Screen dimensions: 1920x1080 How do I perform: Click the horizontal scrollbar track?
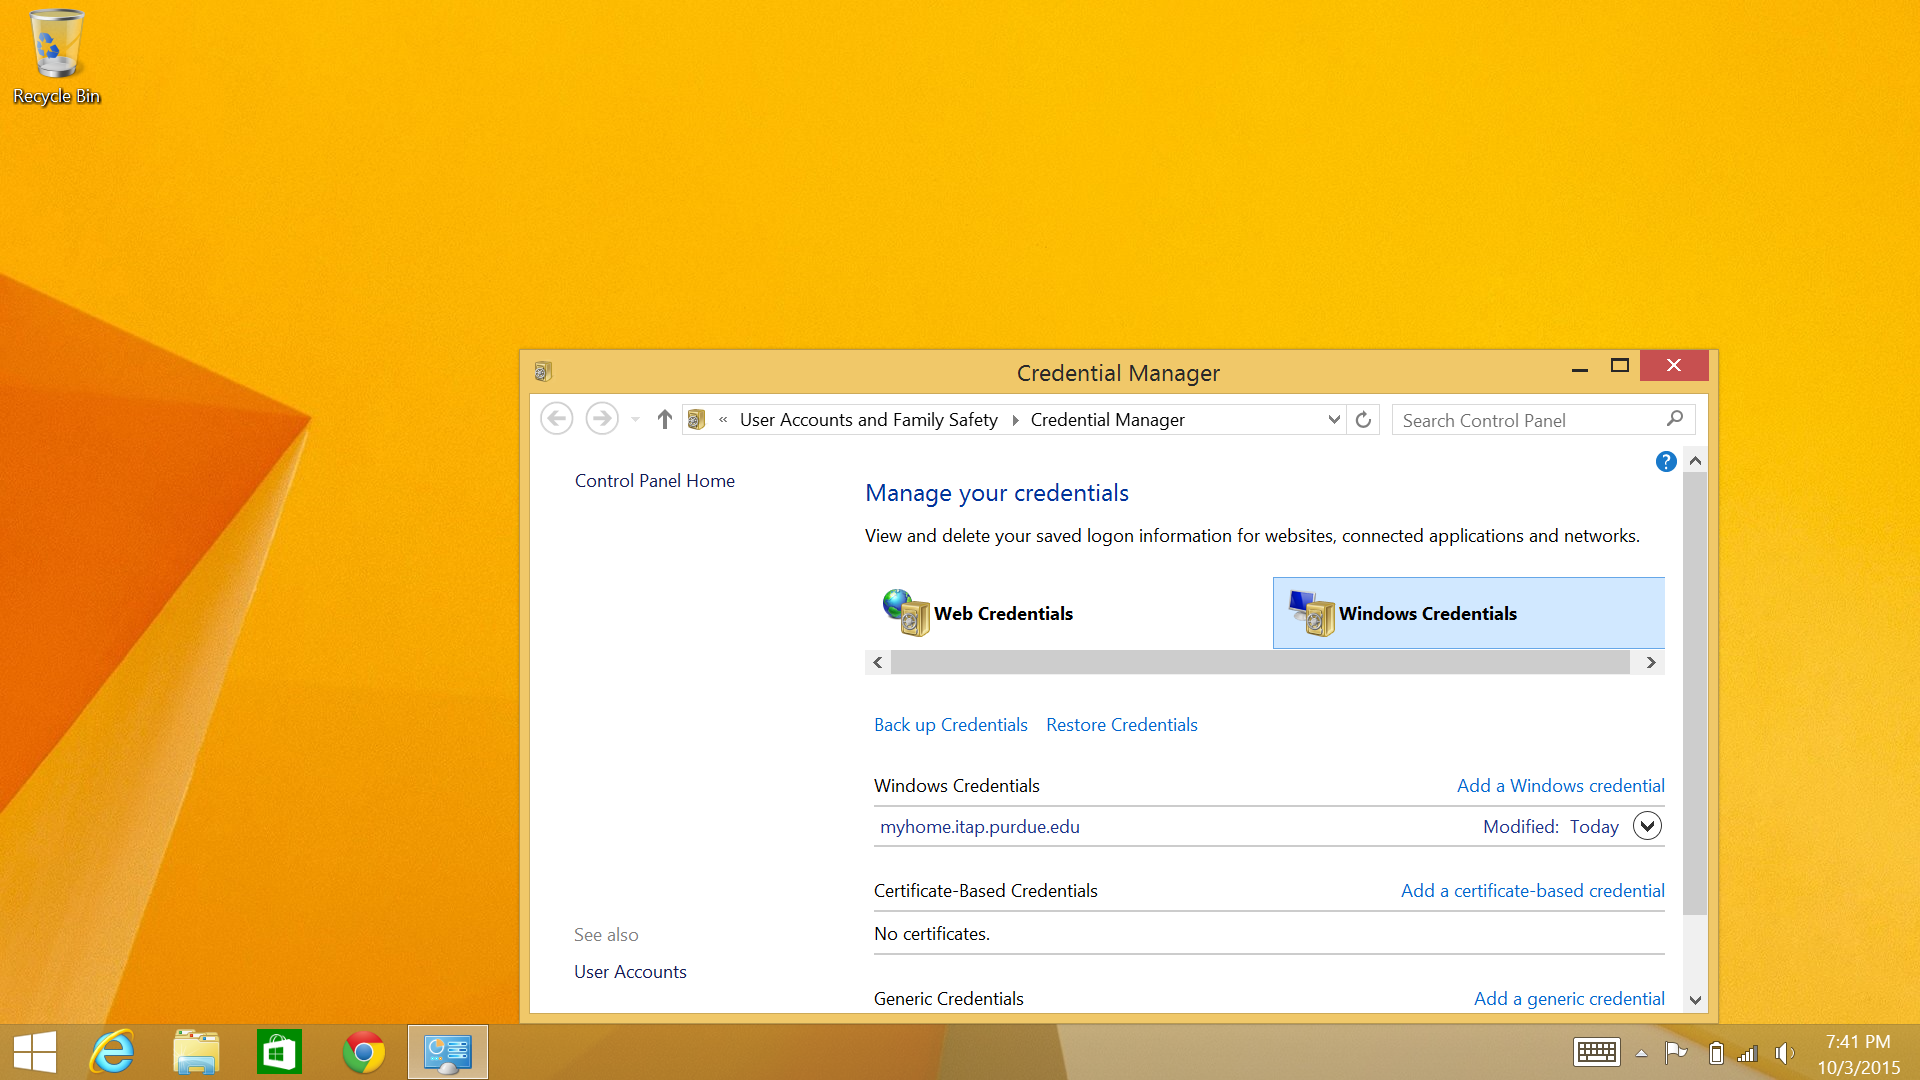(1260, 662)
